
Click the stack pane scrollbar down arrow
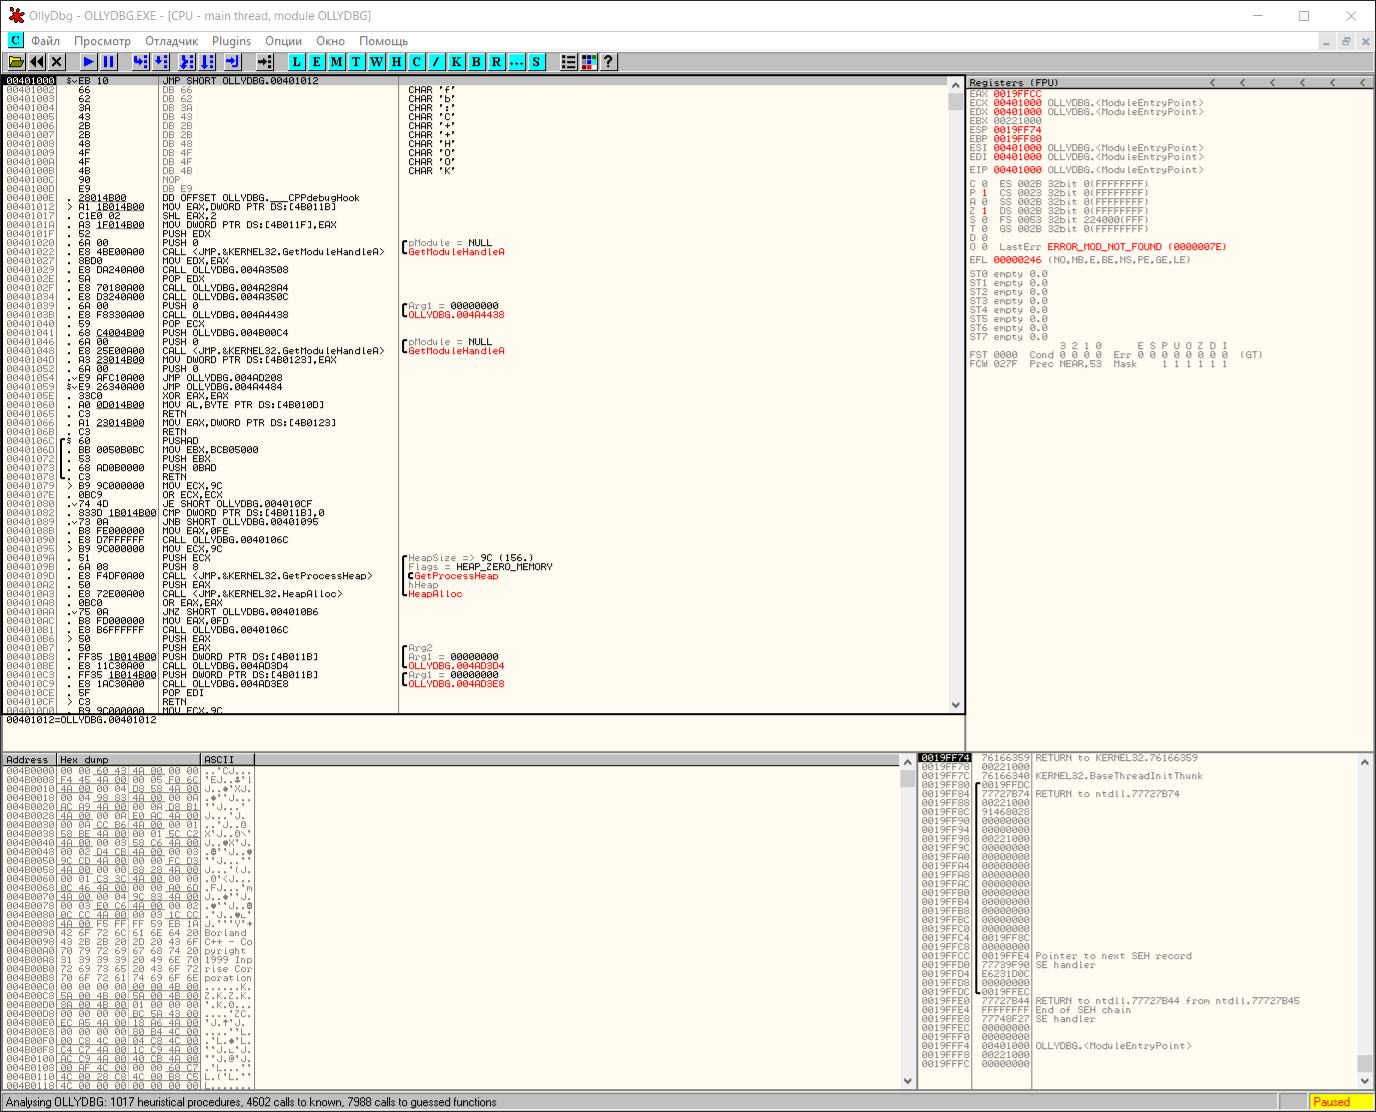[1365, 1081]
